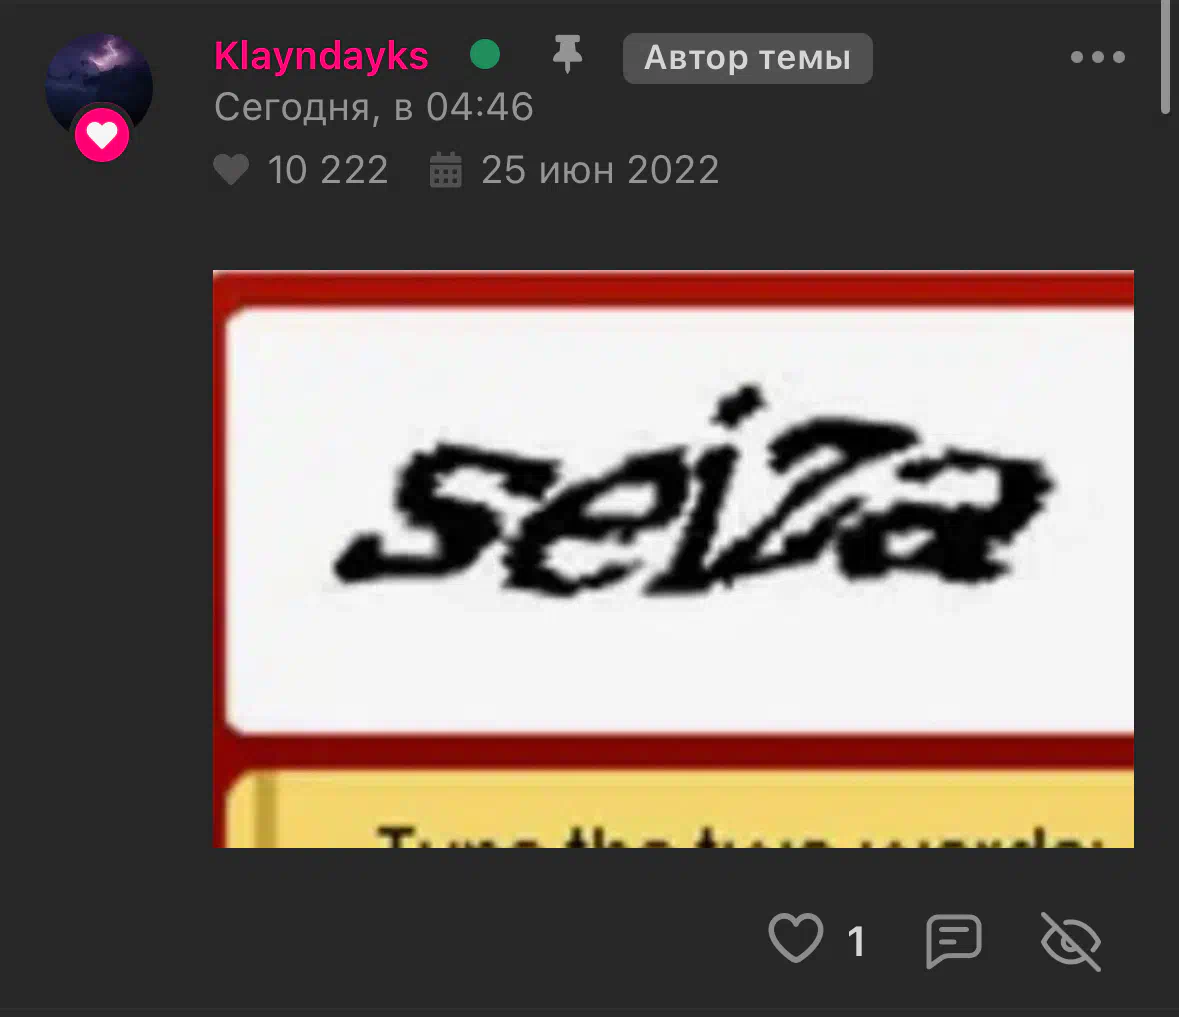Like the post with heart outline
This screenshot has width=1179, height=1017.
coord(796,938)
